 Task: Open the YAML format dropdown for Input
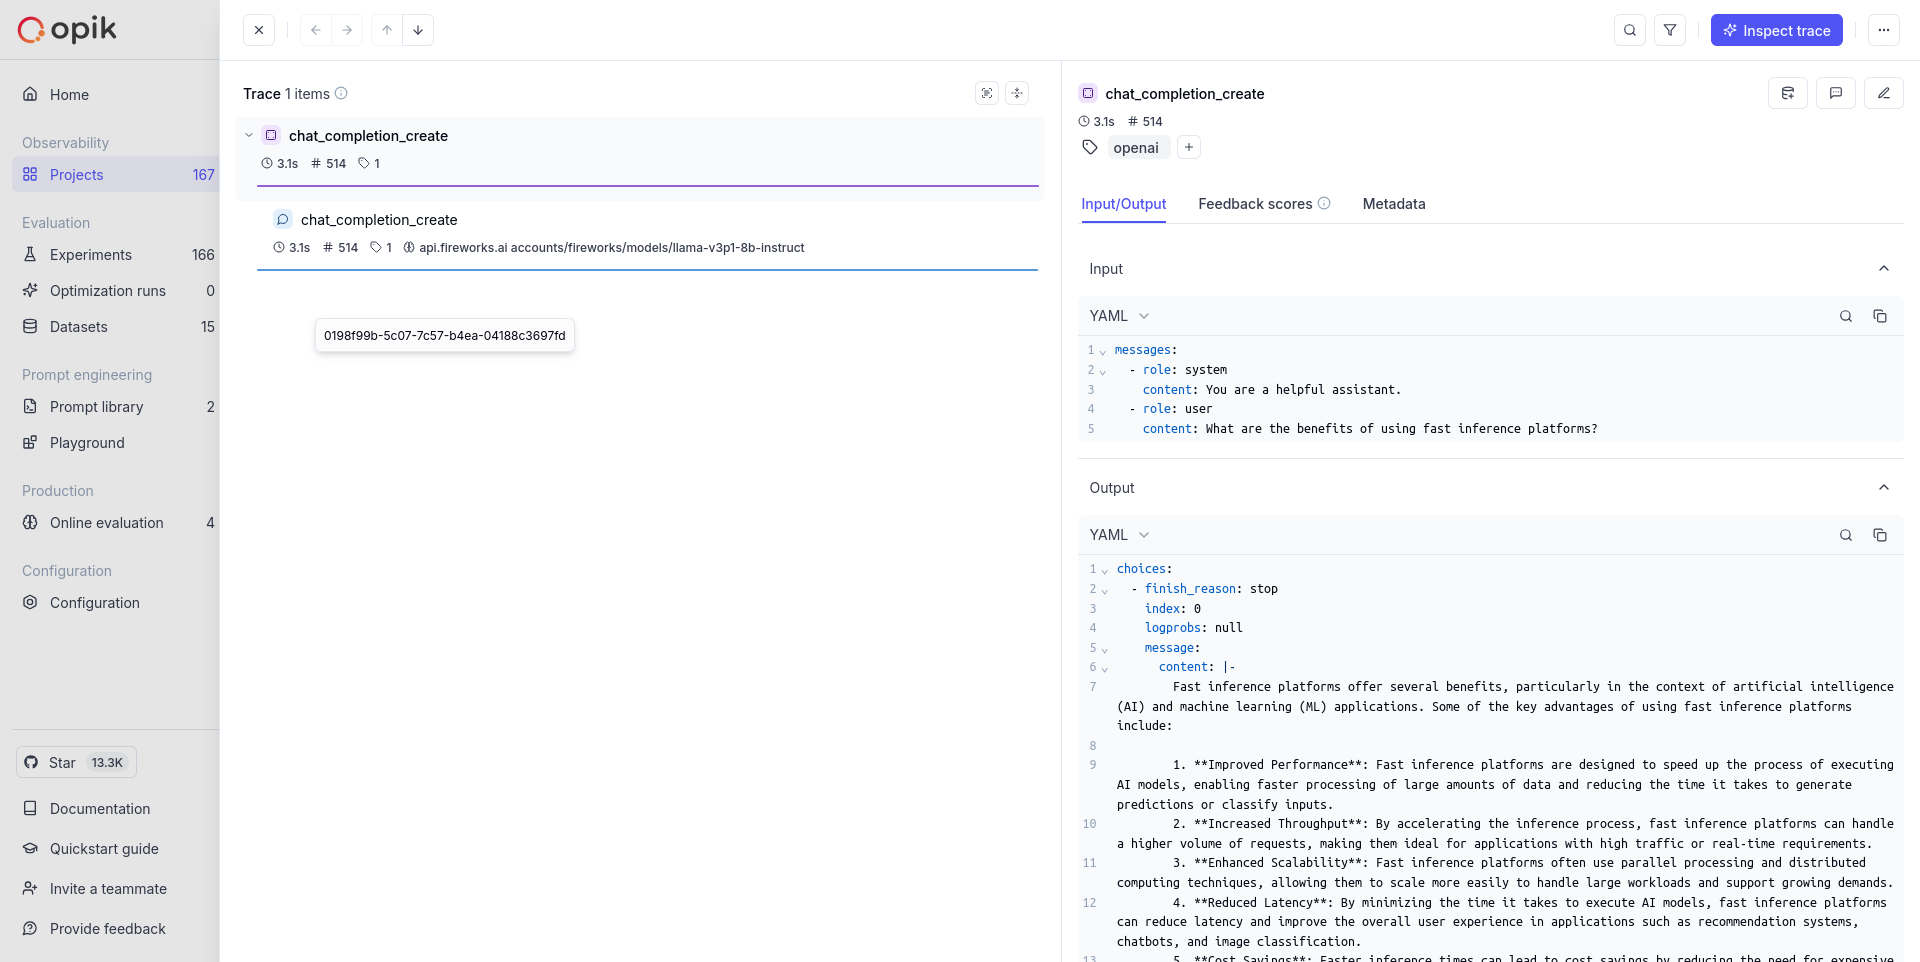[x=1117, y=315]
